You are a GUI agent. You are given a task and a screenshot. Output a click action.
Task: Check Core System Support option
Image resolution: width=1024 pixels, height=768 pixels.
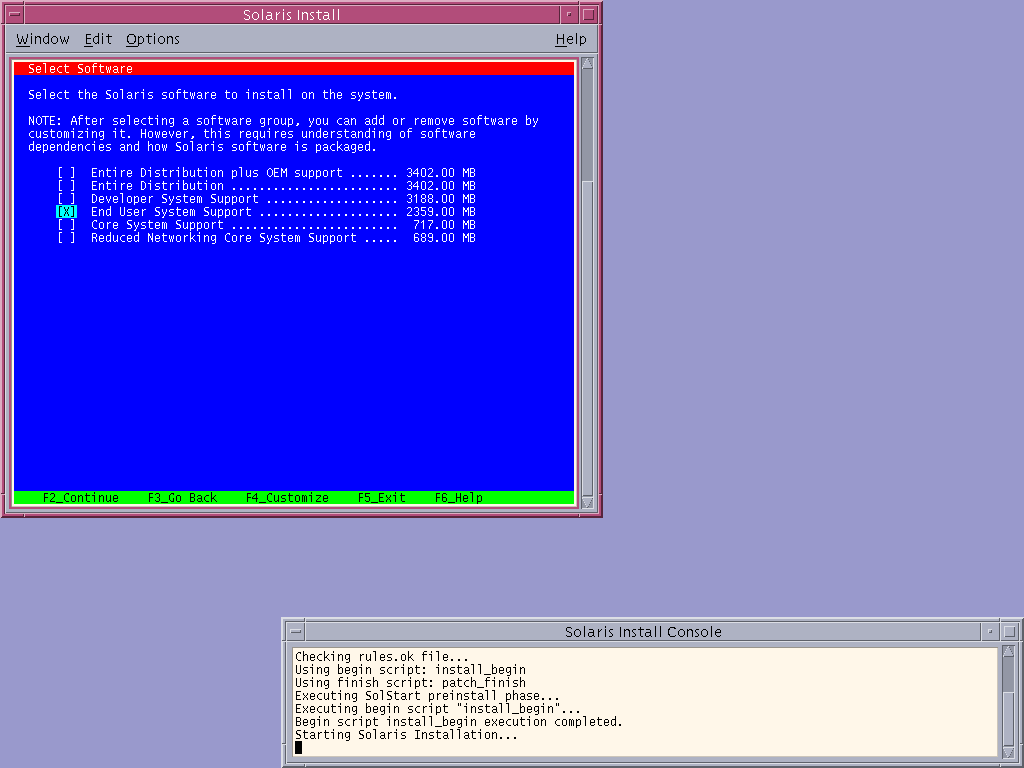point(67,225)
